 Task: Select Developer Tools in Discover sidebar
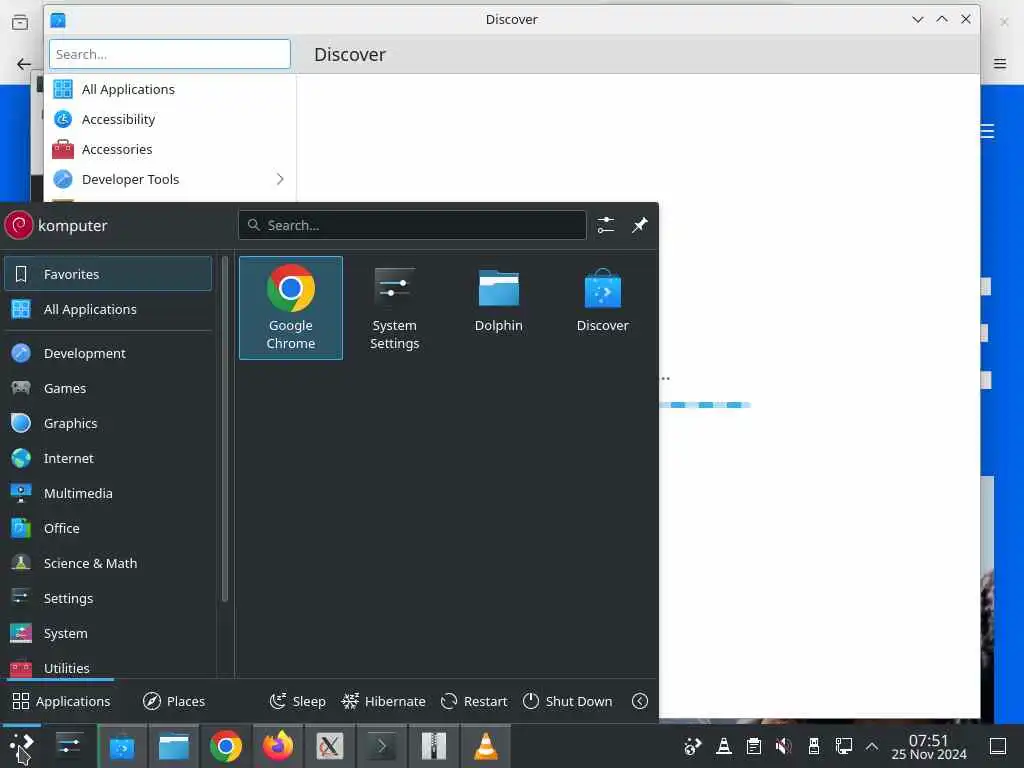170,180
